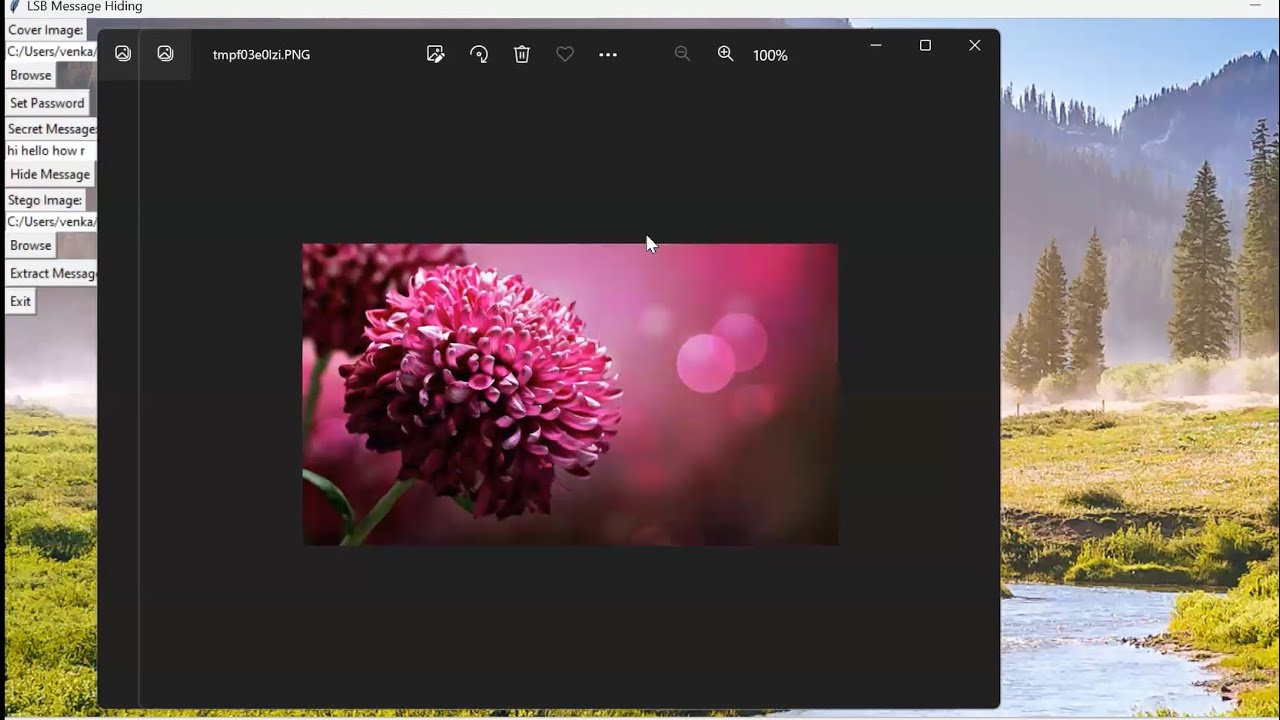1280x720 pixels.
Task: Click Browse under Stego Image
Action: [31, 245]
